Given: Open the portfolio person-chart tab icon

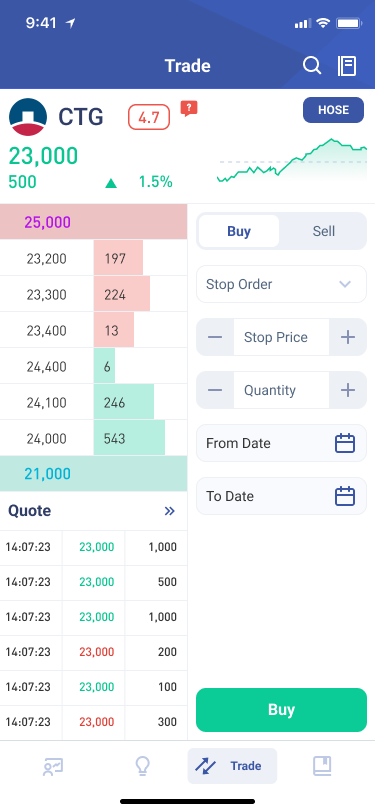Looking at the screenshot, I should coord(53,766).
